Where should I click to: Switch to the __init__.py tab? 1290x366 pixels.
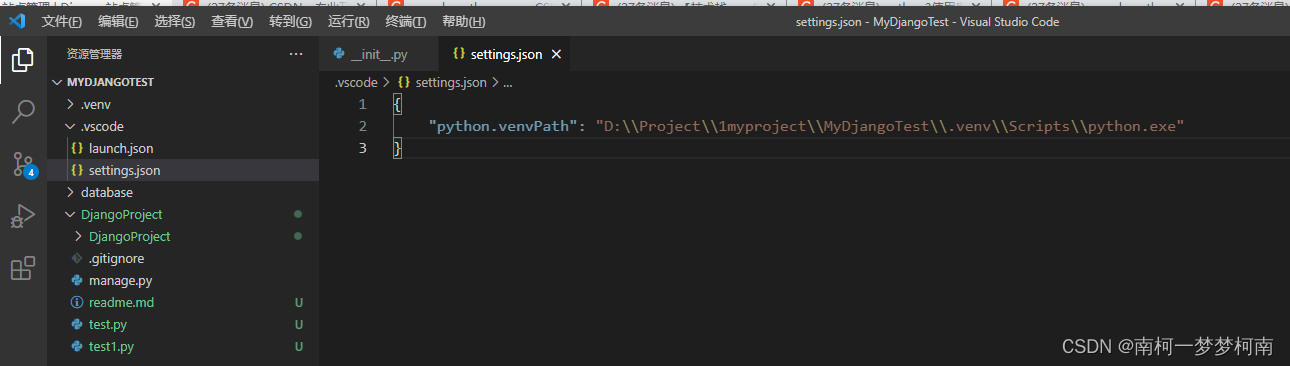point(379,54)
